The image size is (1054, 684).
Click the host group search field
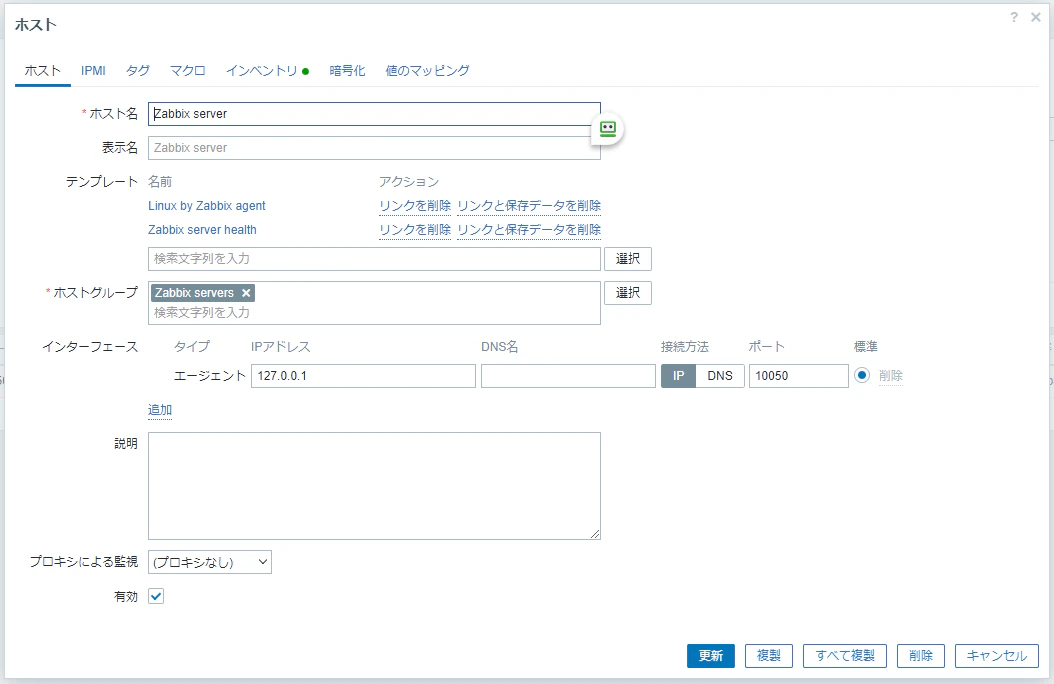[x=374, y=312]
